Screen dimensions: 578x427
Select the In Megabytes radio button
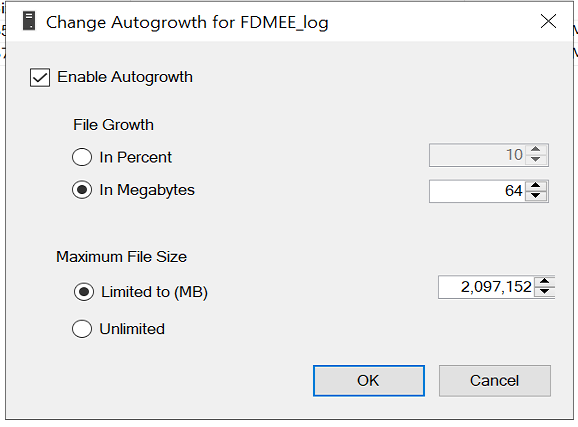pos(82,190)
